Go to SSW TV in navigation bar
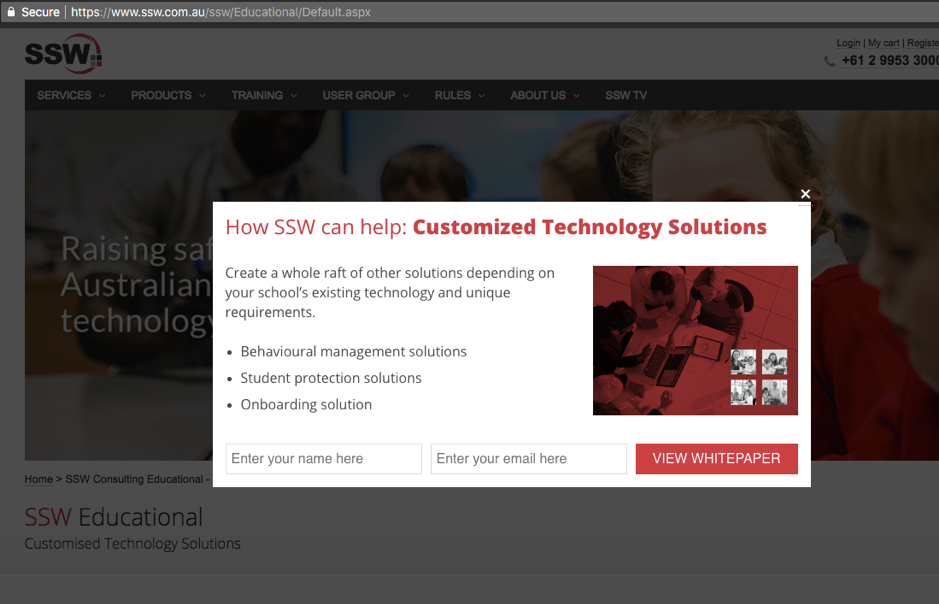The image size is (939, 604). click(x=626, y=95)
